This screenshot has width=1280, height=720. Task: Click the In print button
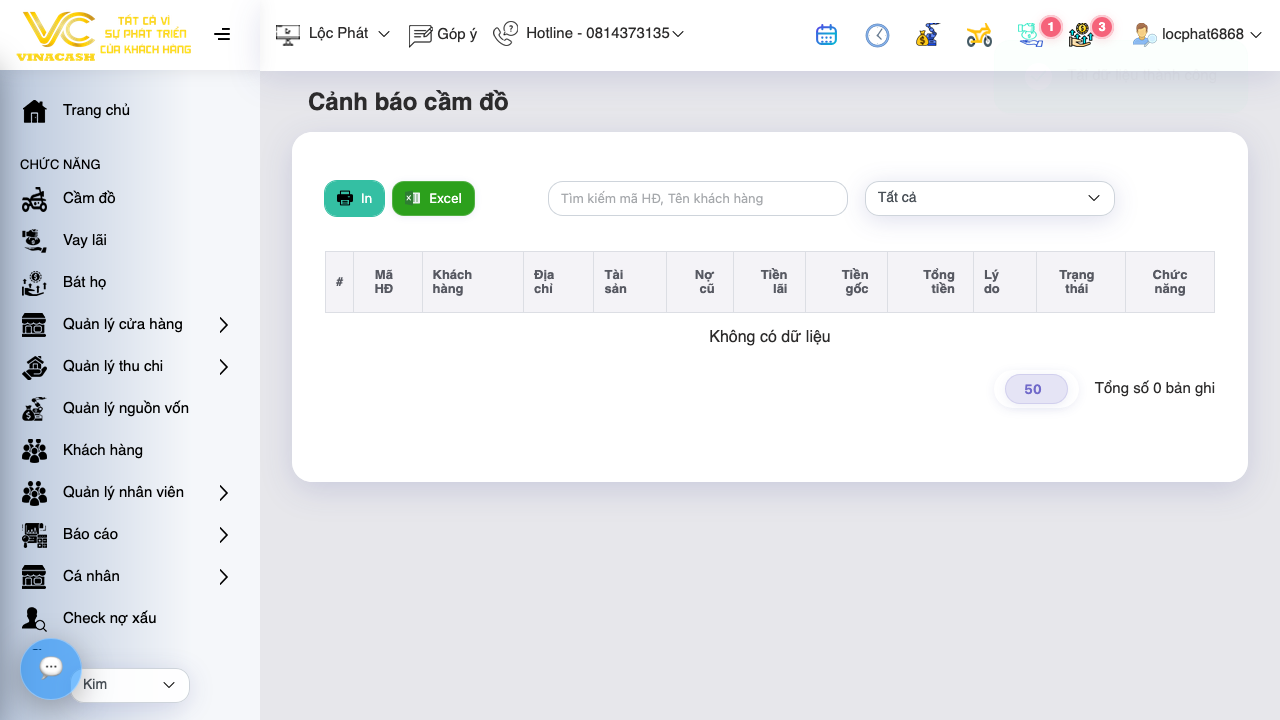(354, 198)
